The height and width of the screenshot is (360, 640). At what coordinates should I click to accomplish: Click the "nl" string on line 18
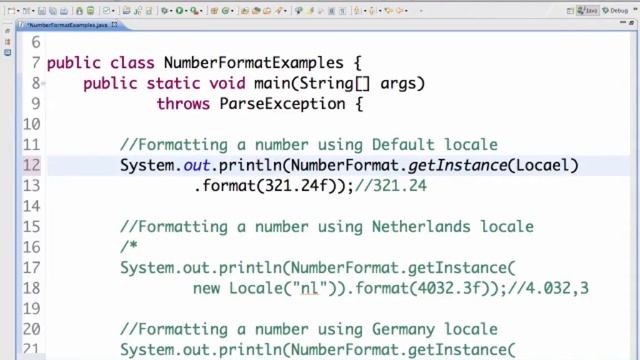coord(308,289)
